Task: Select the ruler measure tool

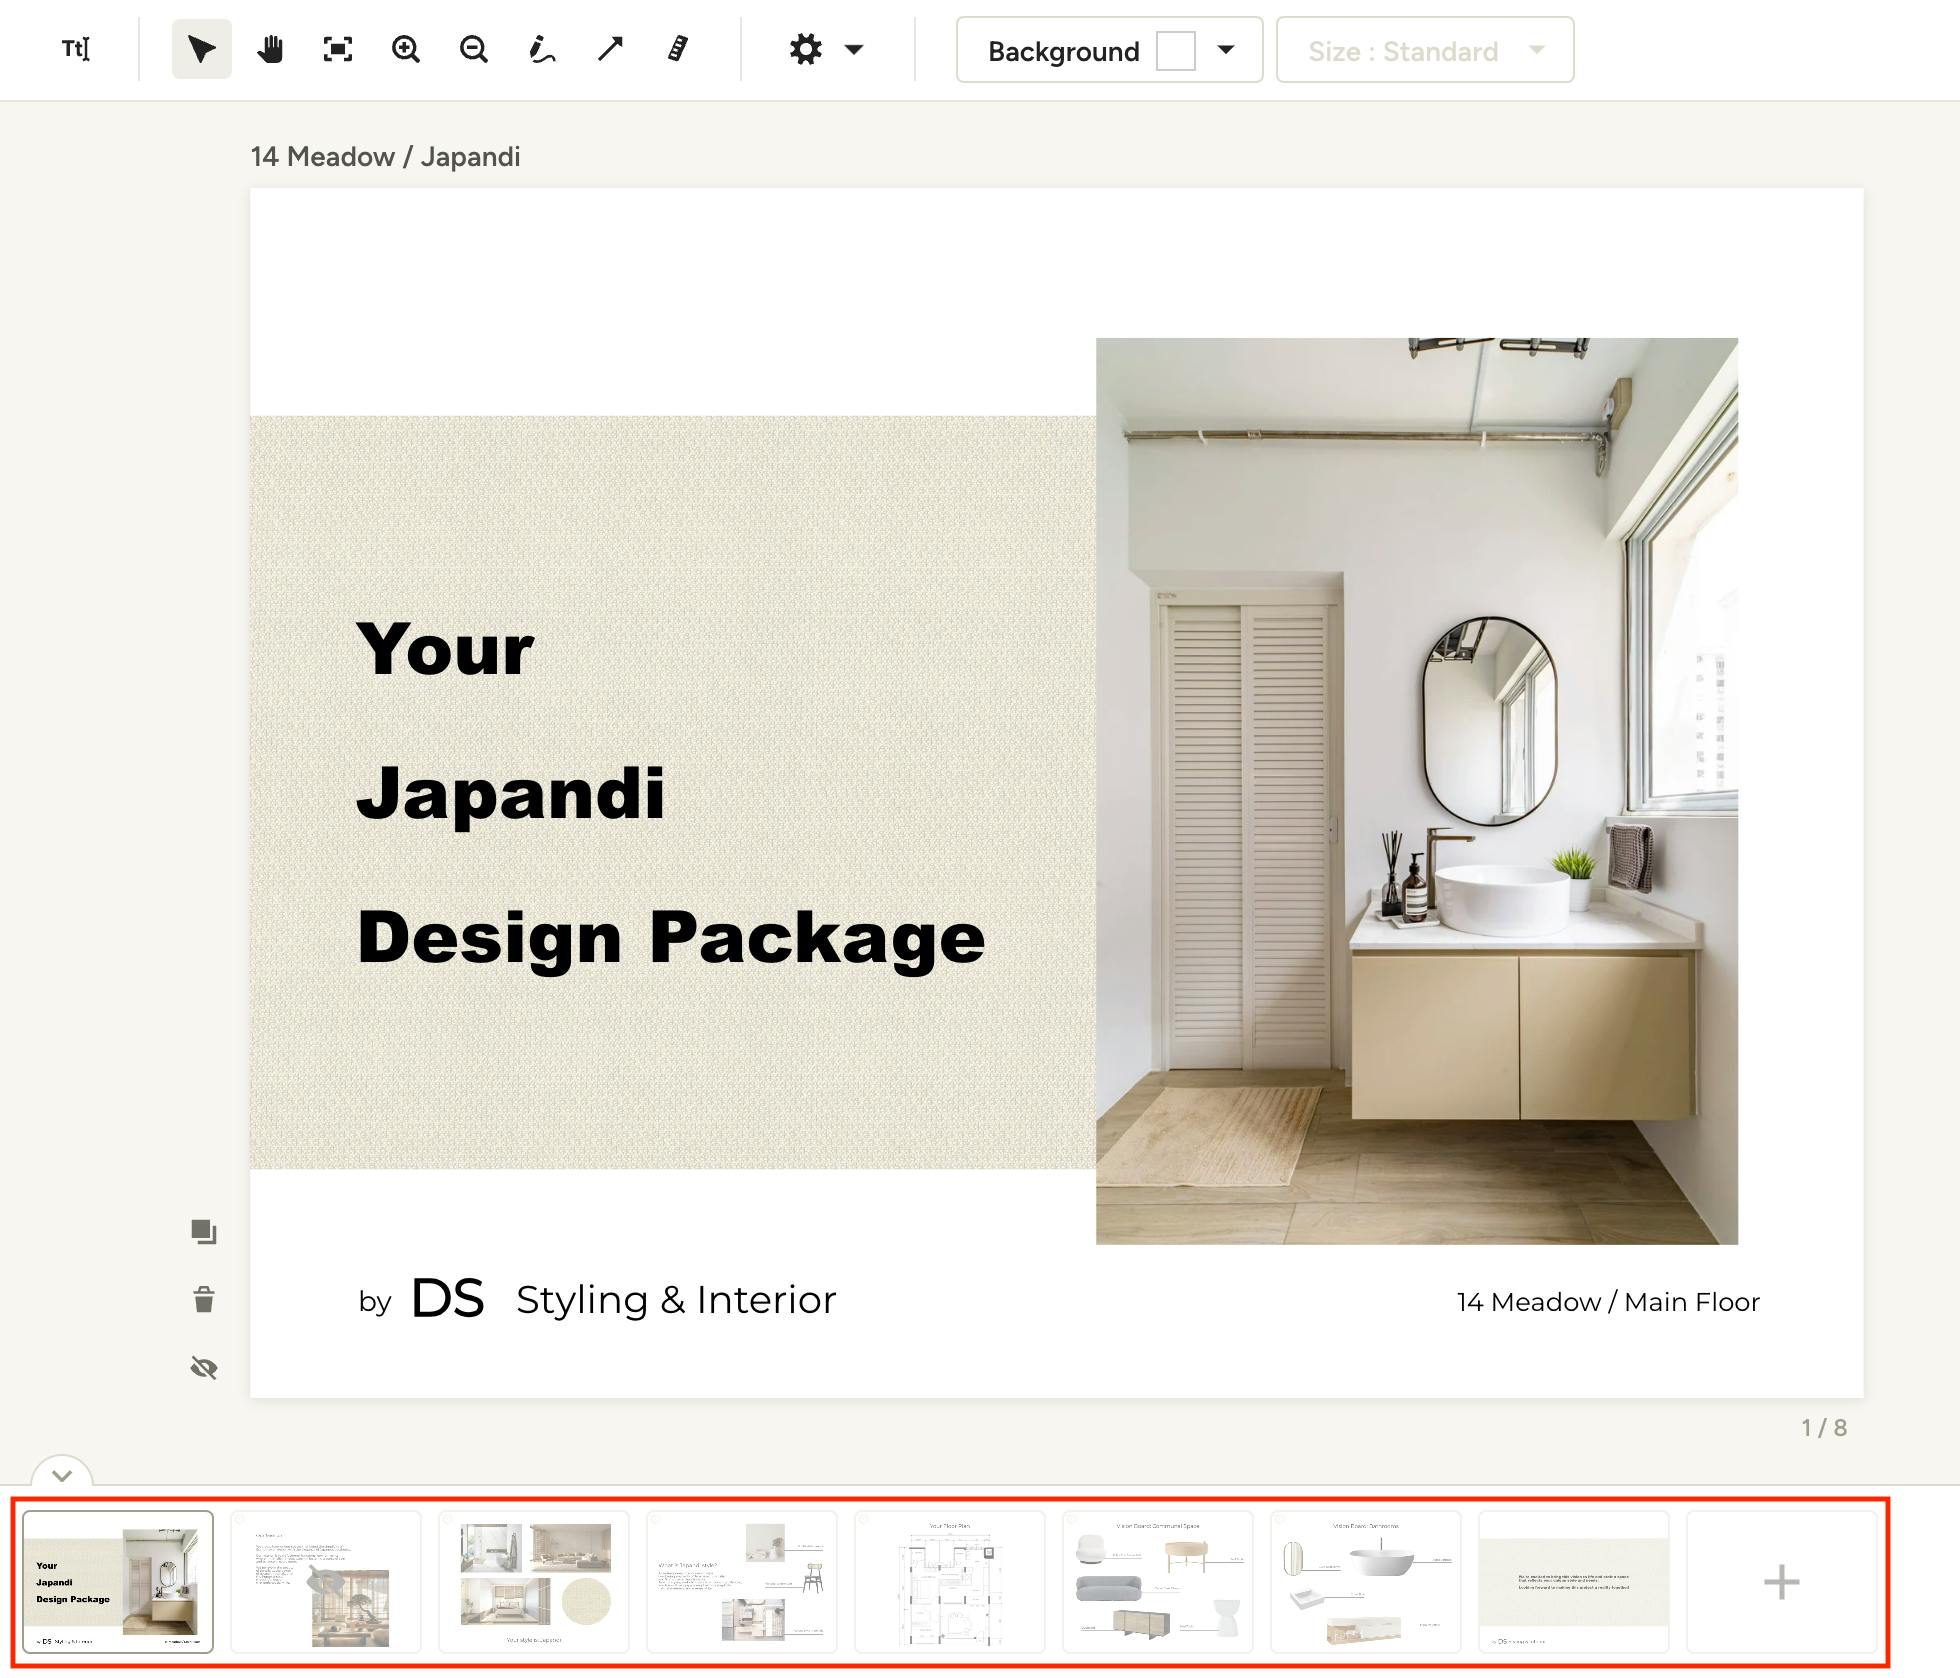Action: pyautogui.click(x=678, y=49)
